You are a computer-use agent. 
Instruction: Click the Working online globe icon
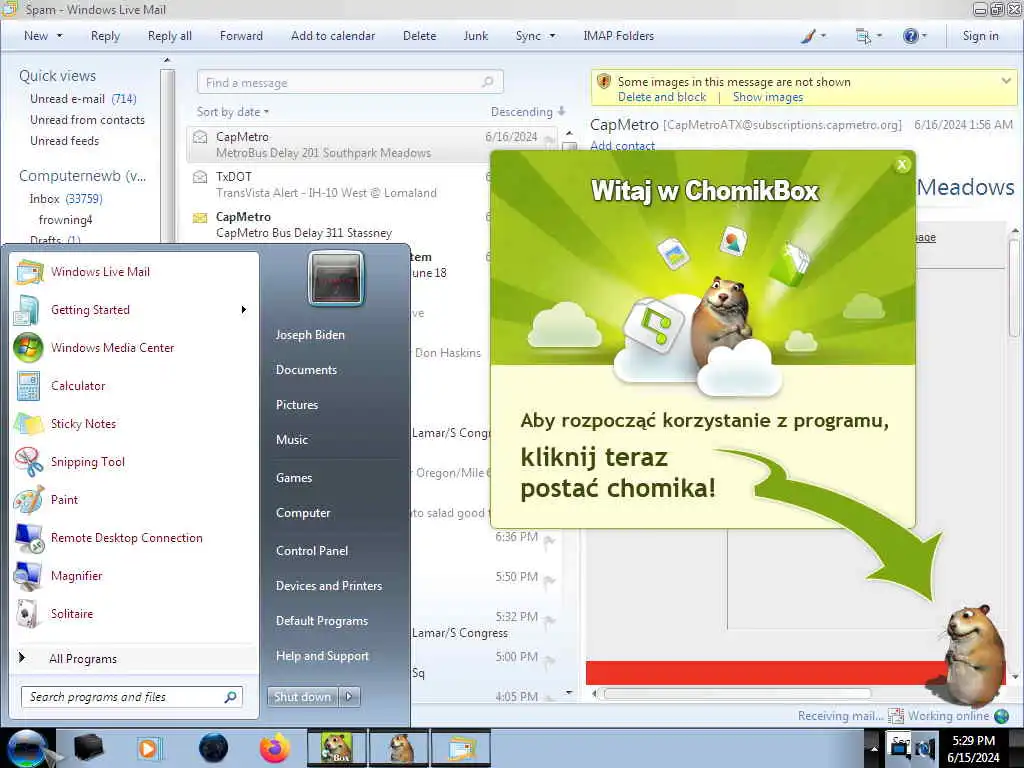pos(1001,716)
